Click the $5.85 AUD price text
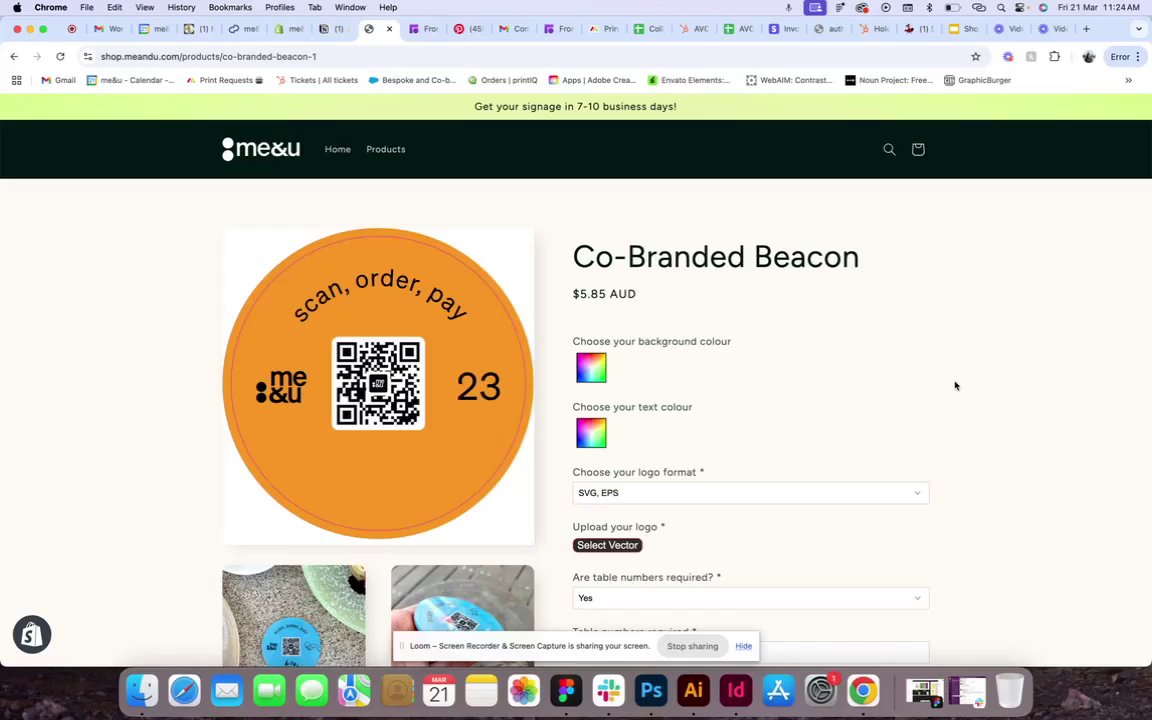Screen dimensions: 1152x720 click(604, 294)
